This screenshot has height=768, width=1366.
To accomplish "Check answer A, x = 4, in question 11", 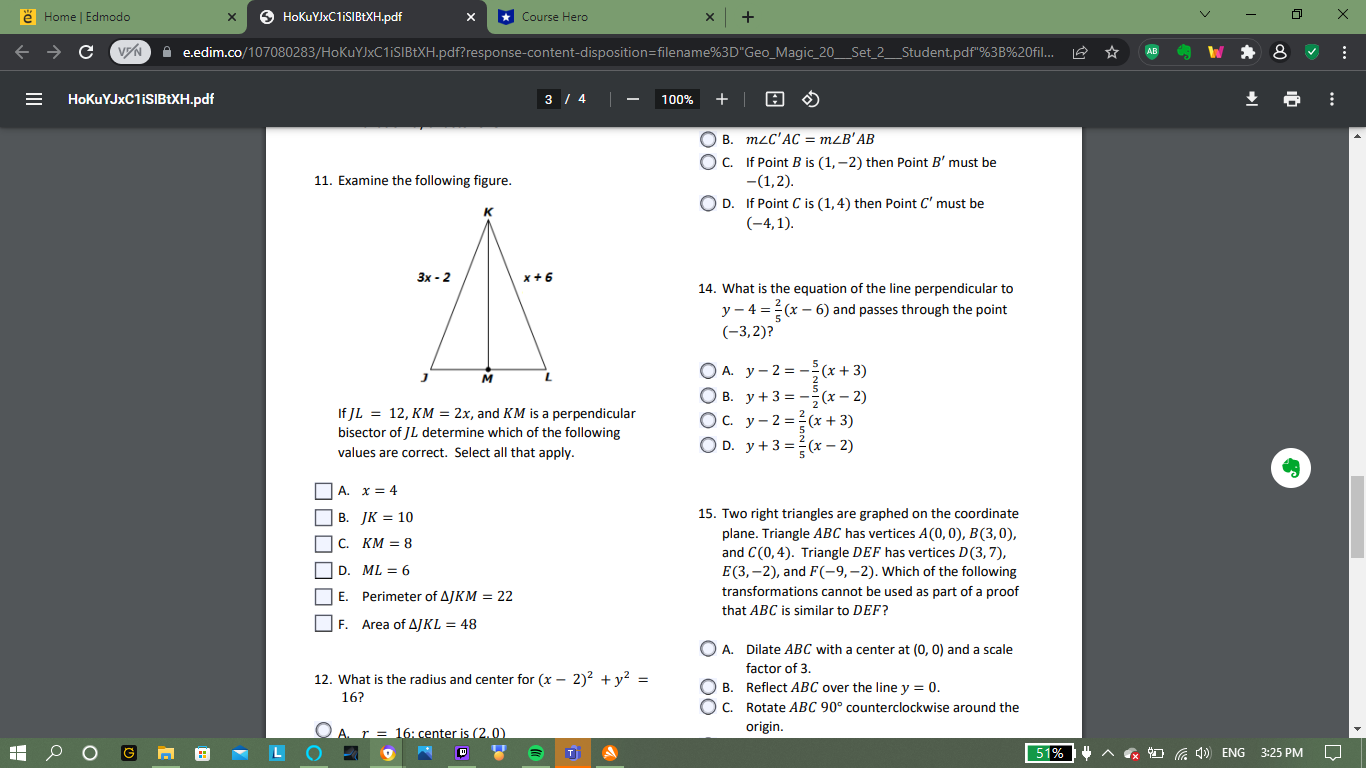I will pyautogui.click(x=323, y=490).
